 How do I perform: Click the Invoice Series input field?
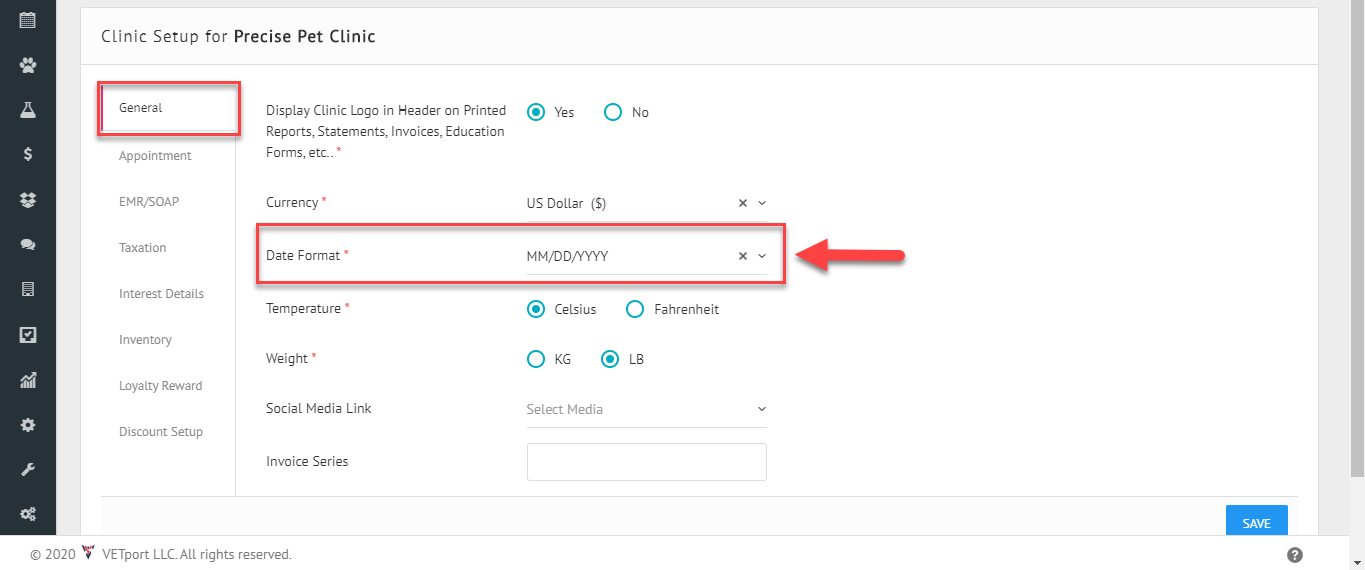[647, 462]
